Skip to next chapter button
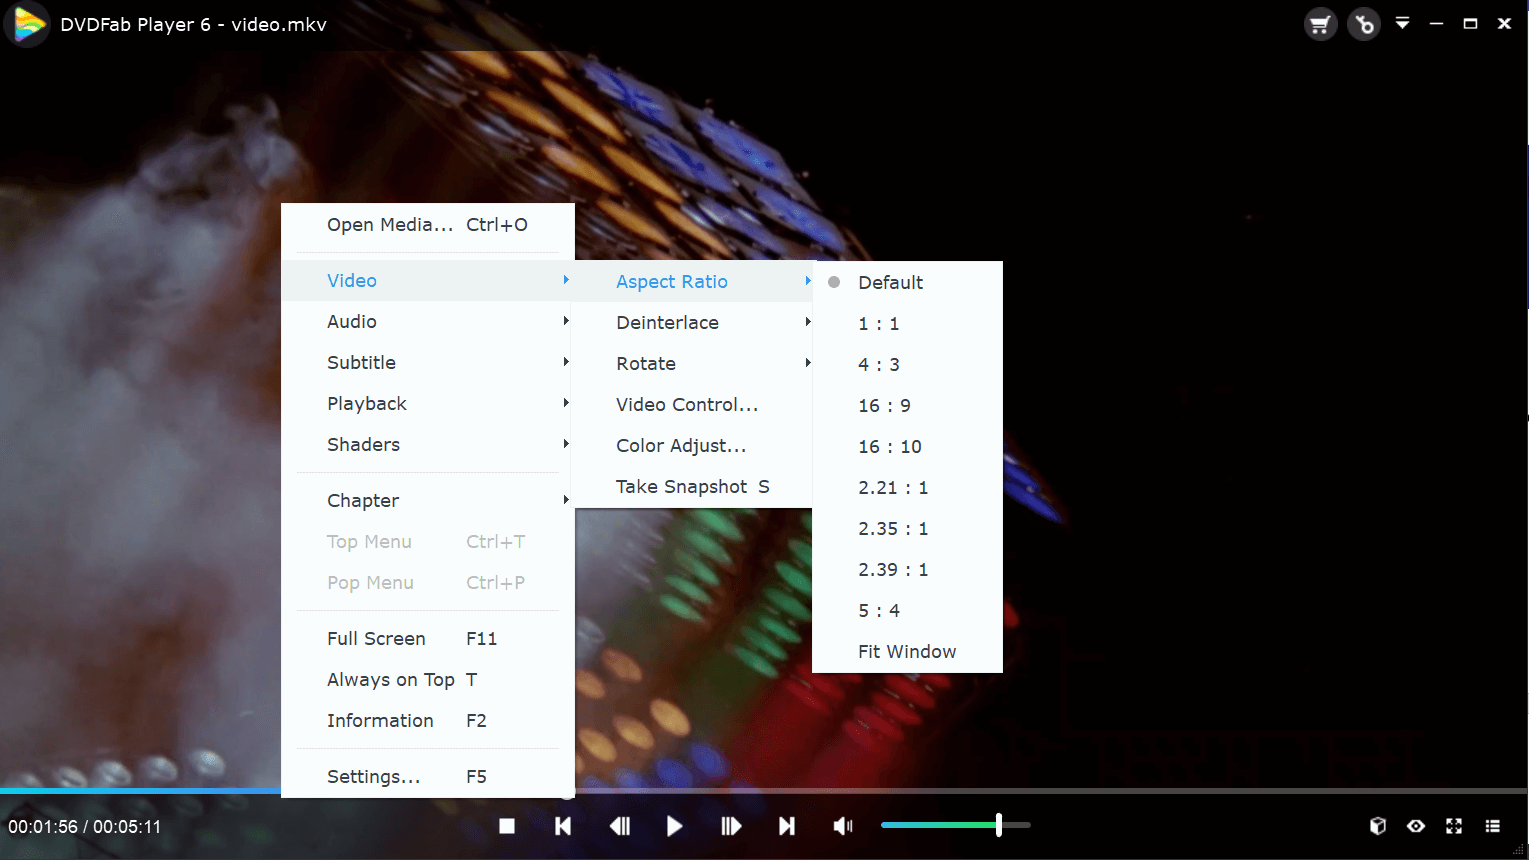This screenshot has height=860, width=1529. (787, 826)
